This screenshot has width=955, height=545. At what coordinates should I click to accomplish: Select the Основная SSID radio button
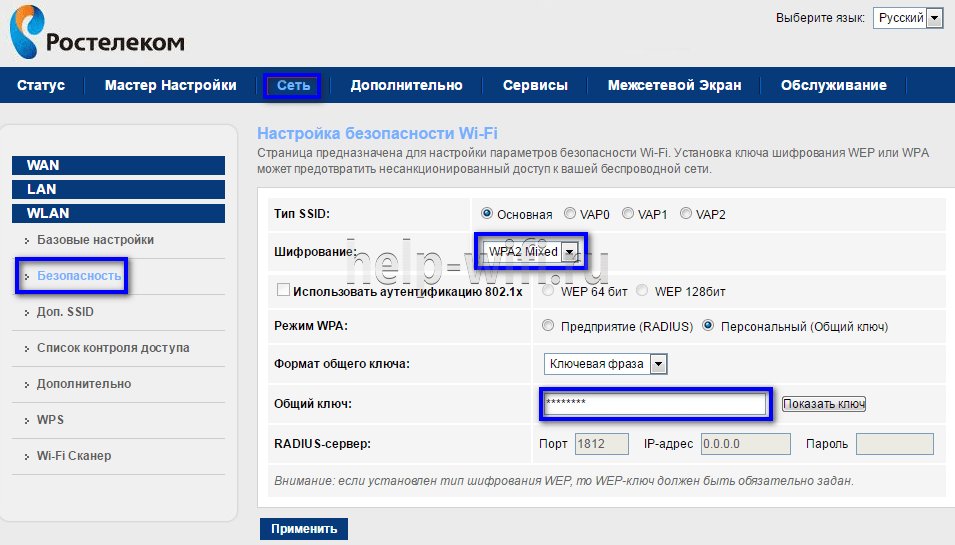point(487,214)
